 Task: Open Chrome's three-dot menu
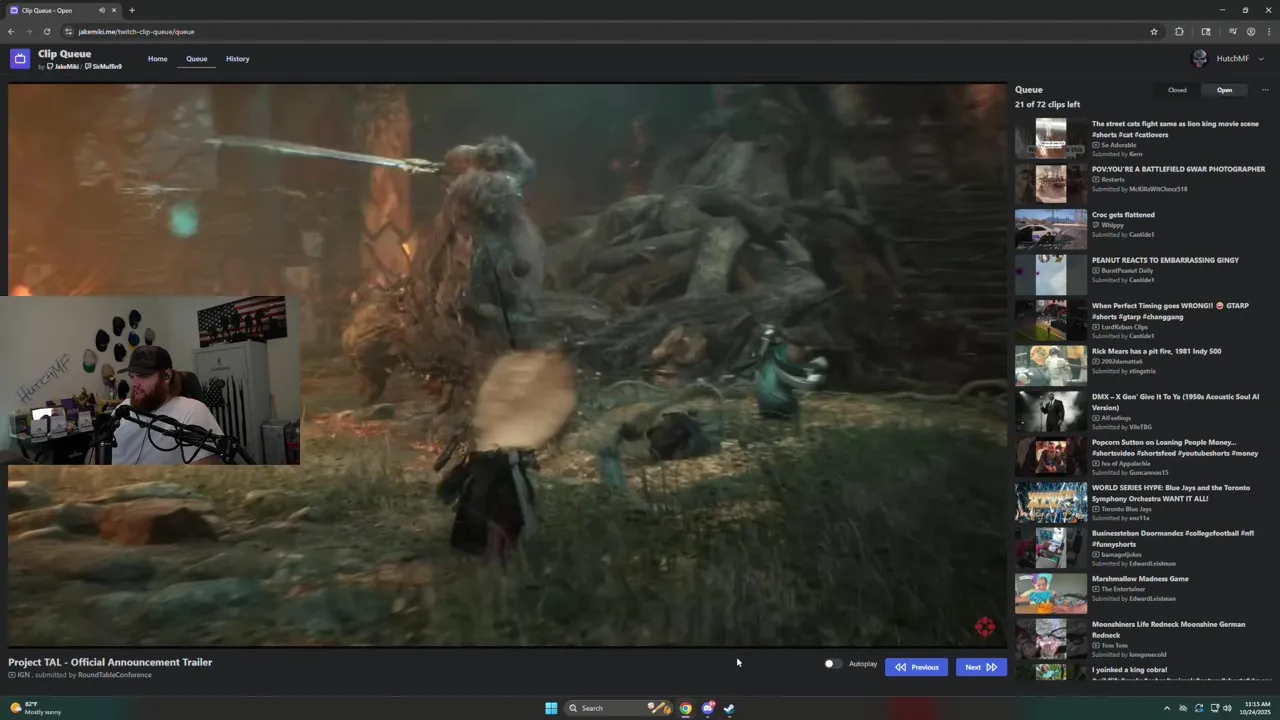coord(1267,31)
